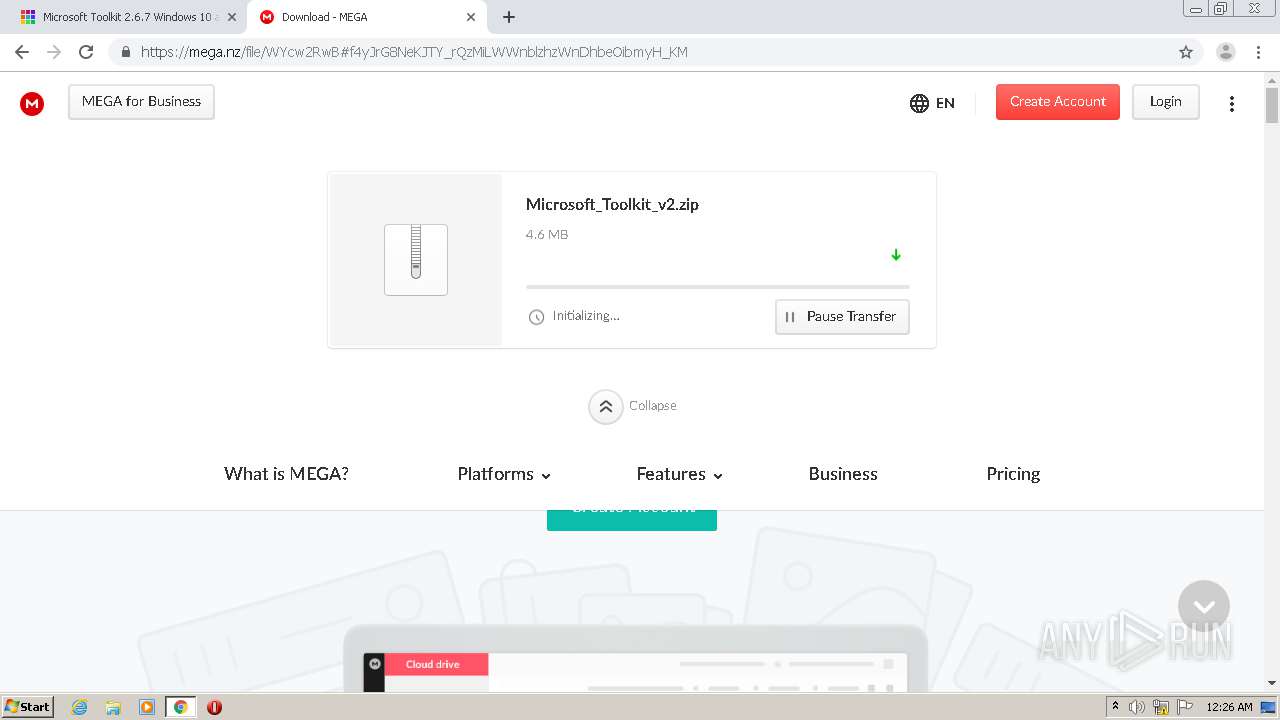
Task: Open Chrome profile avatar icon
Action: point(1226,52)
